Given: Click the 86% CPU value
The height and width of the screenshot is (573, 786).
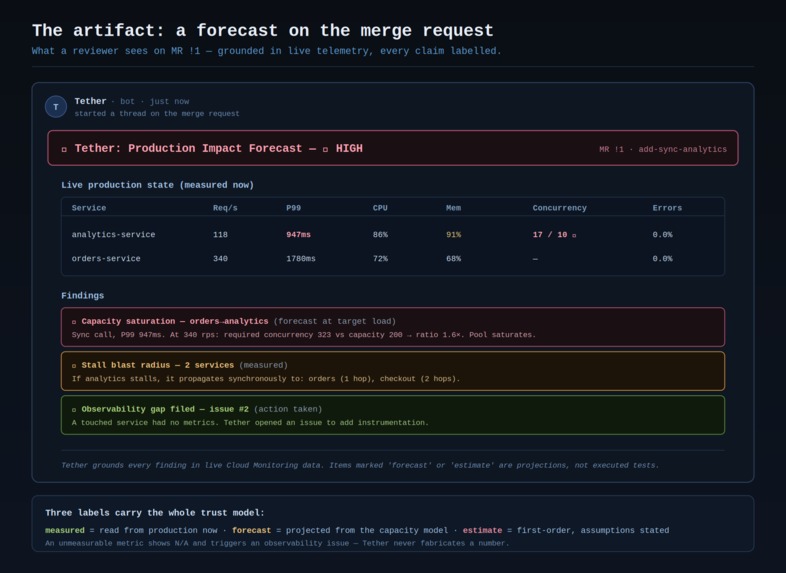Looking at the screenshot, I should 380,235.
